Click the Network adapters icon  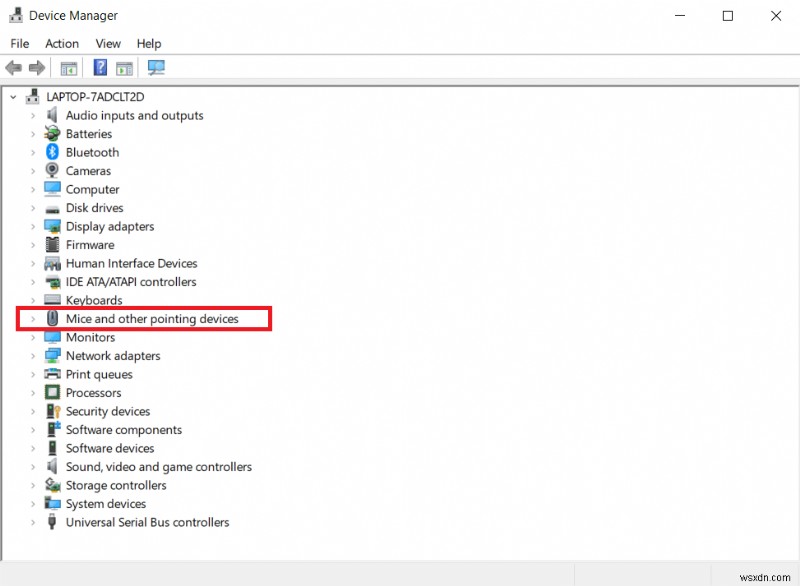click(x=52, y=355)
